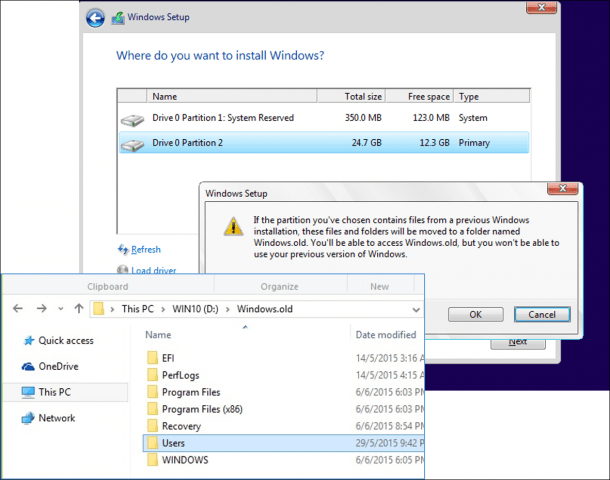The width and height of the screenshot is (610, 480).
Task: Click the Network icon in sidebar
Action: click(x=28, y=418)
